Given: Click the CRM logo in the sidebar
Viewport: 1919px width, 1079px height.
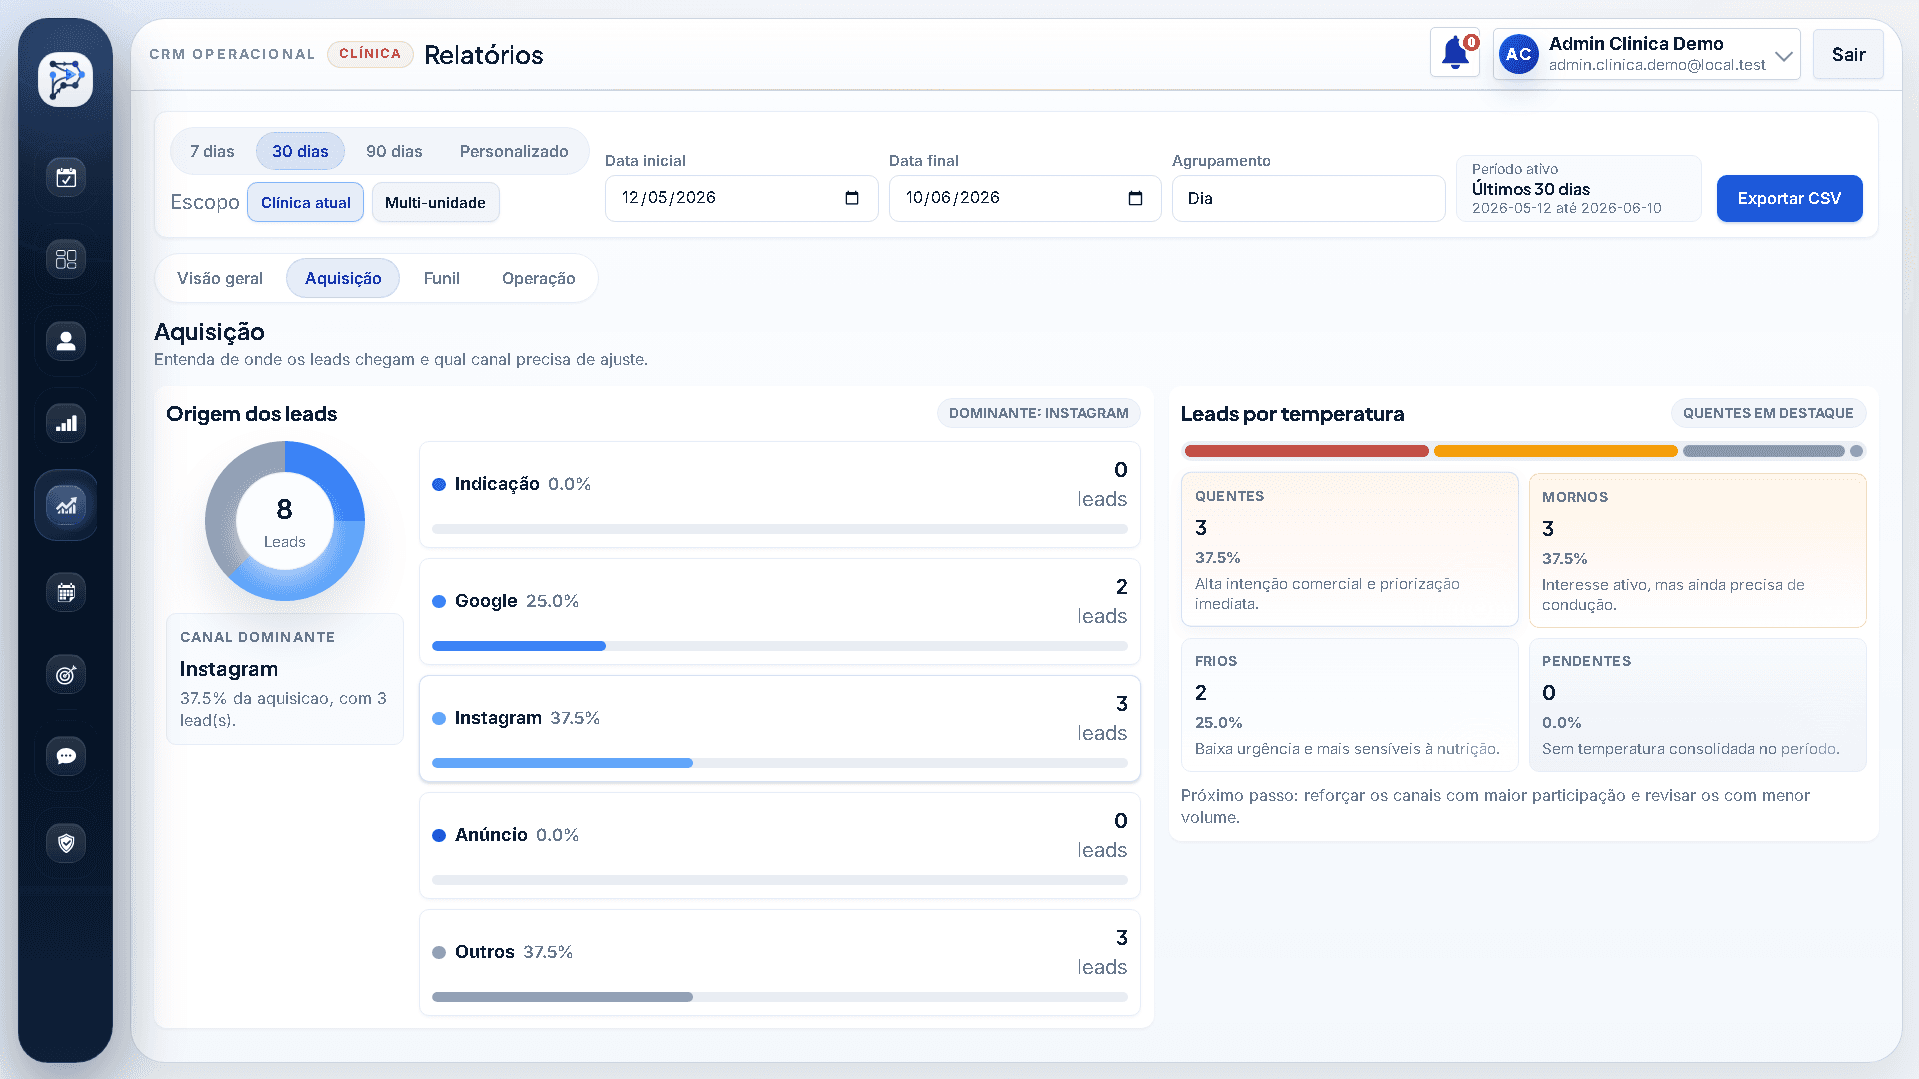Looking at the screenshot, I should (66, 79).
